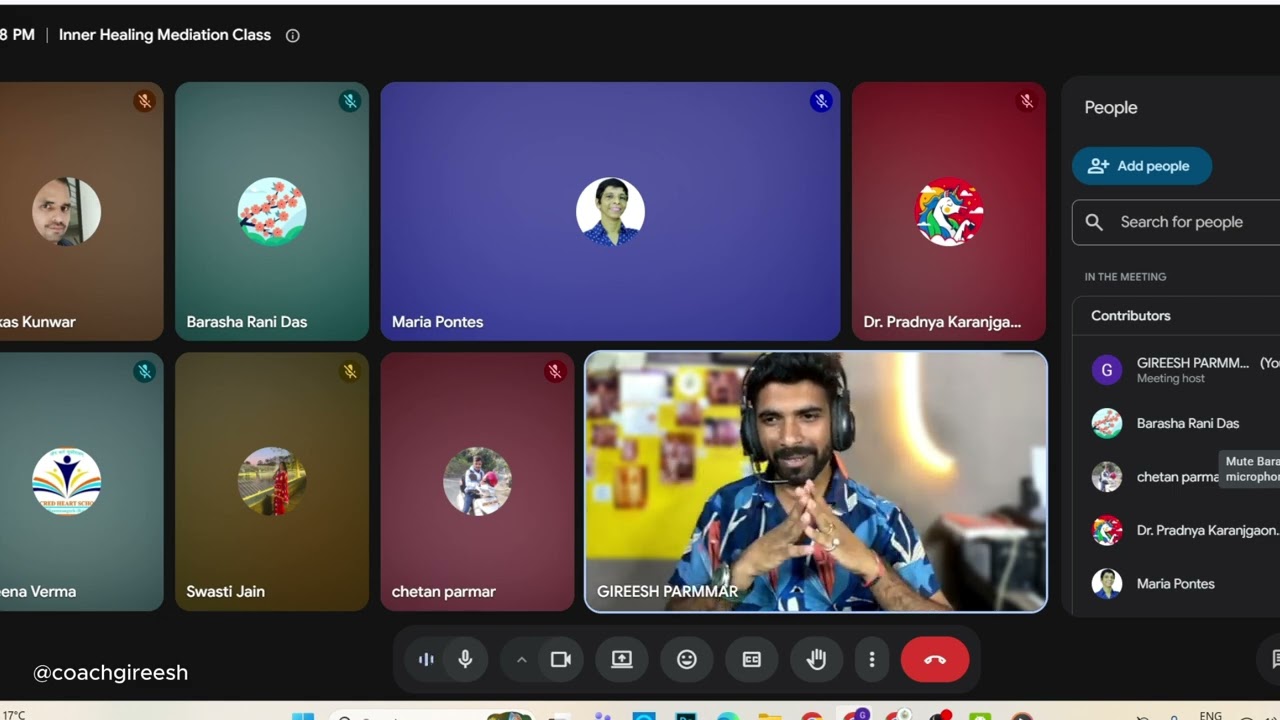Click the meeting details info icon
This screenshot has width=1280, height=720.
click(x=293, y=35)
